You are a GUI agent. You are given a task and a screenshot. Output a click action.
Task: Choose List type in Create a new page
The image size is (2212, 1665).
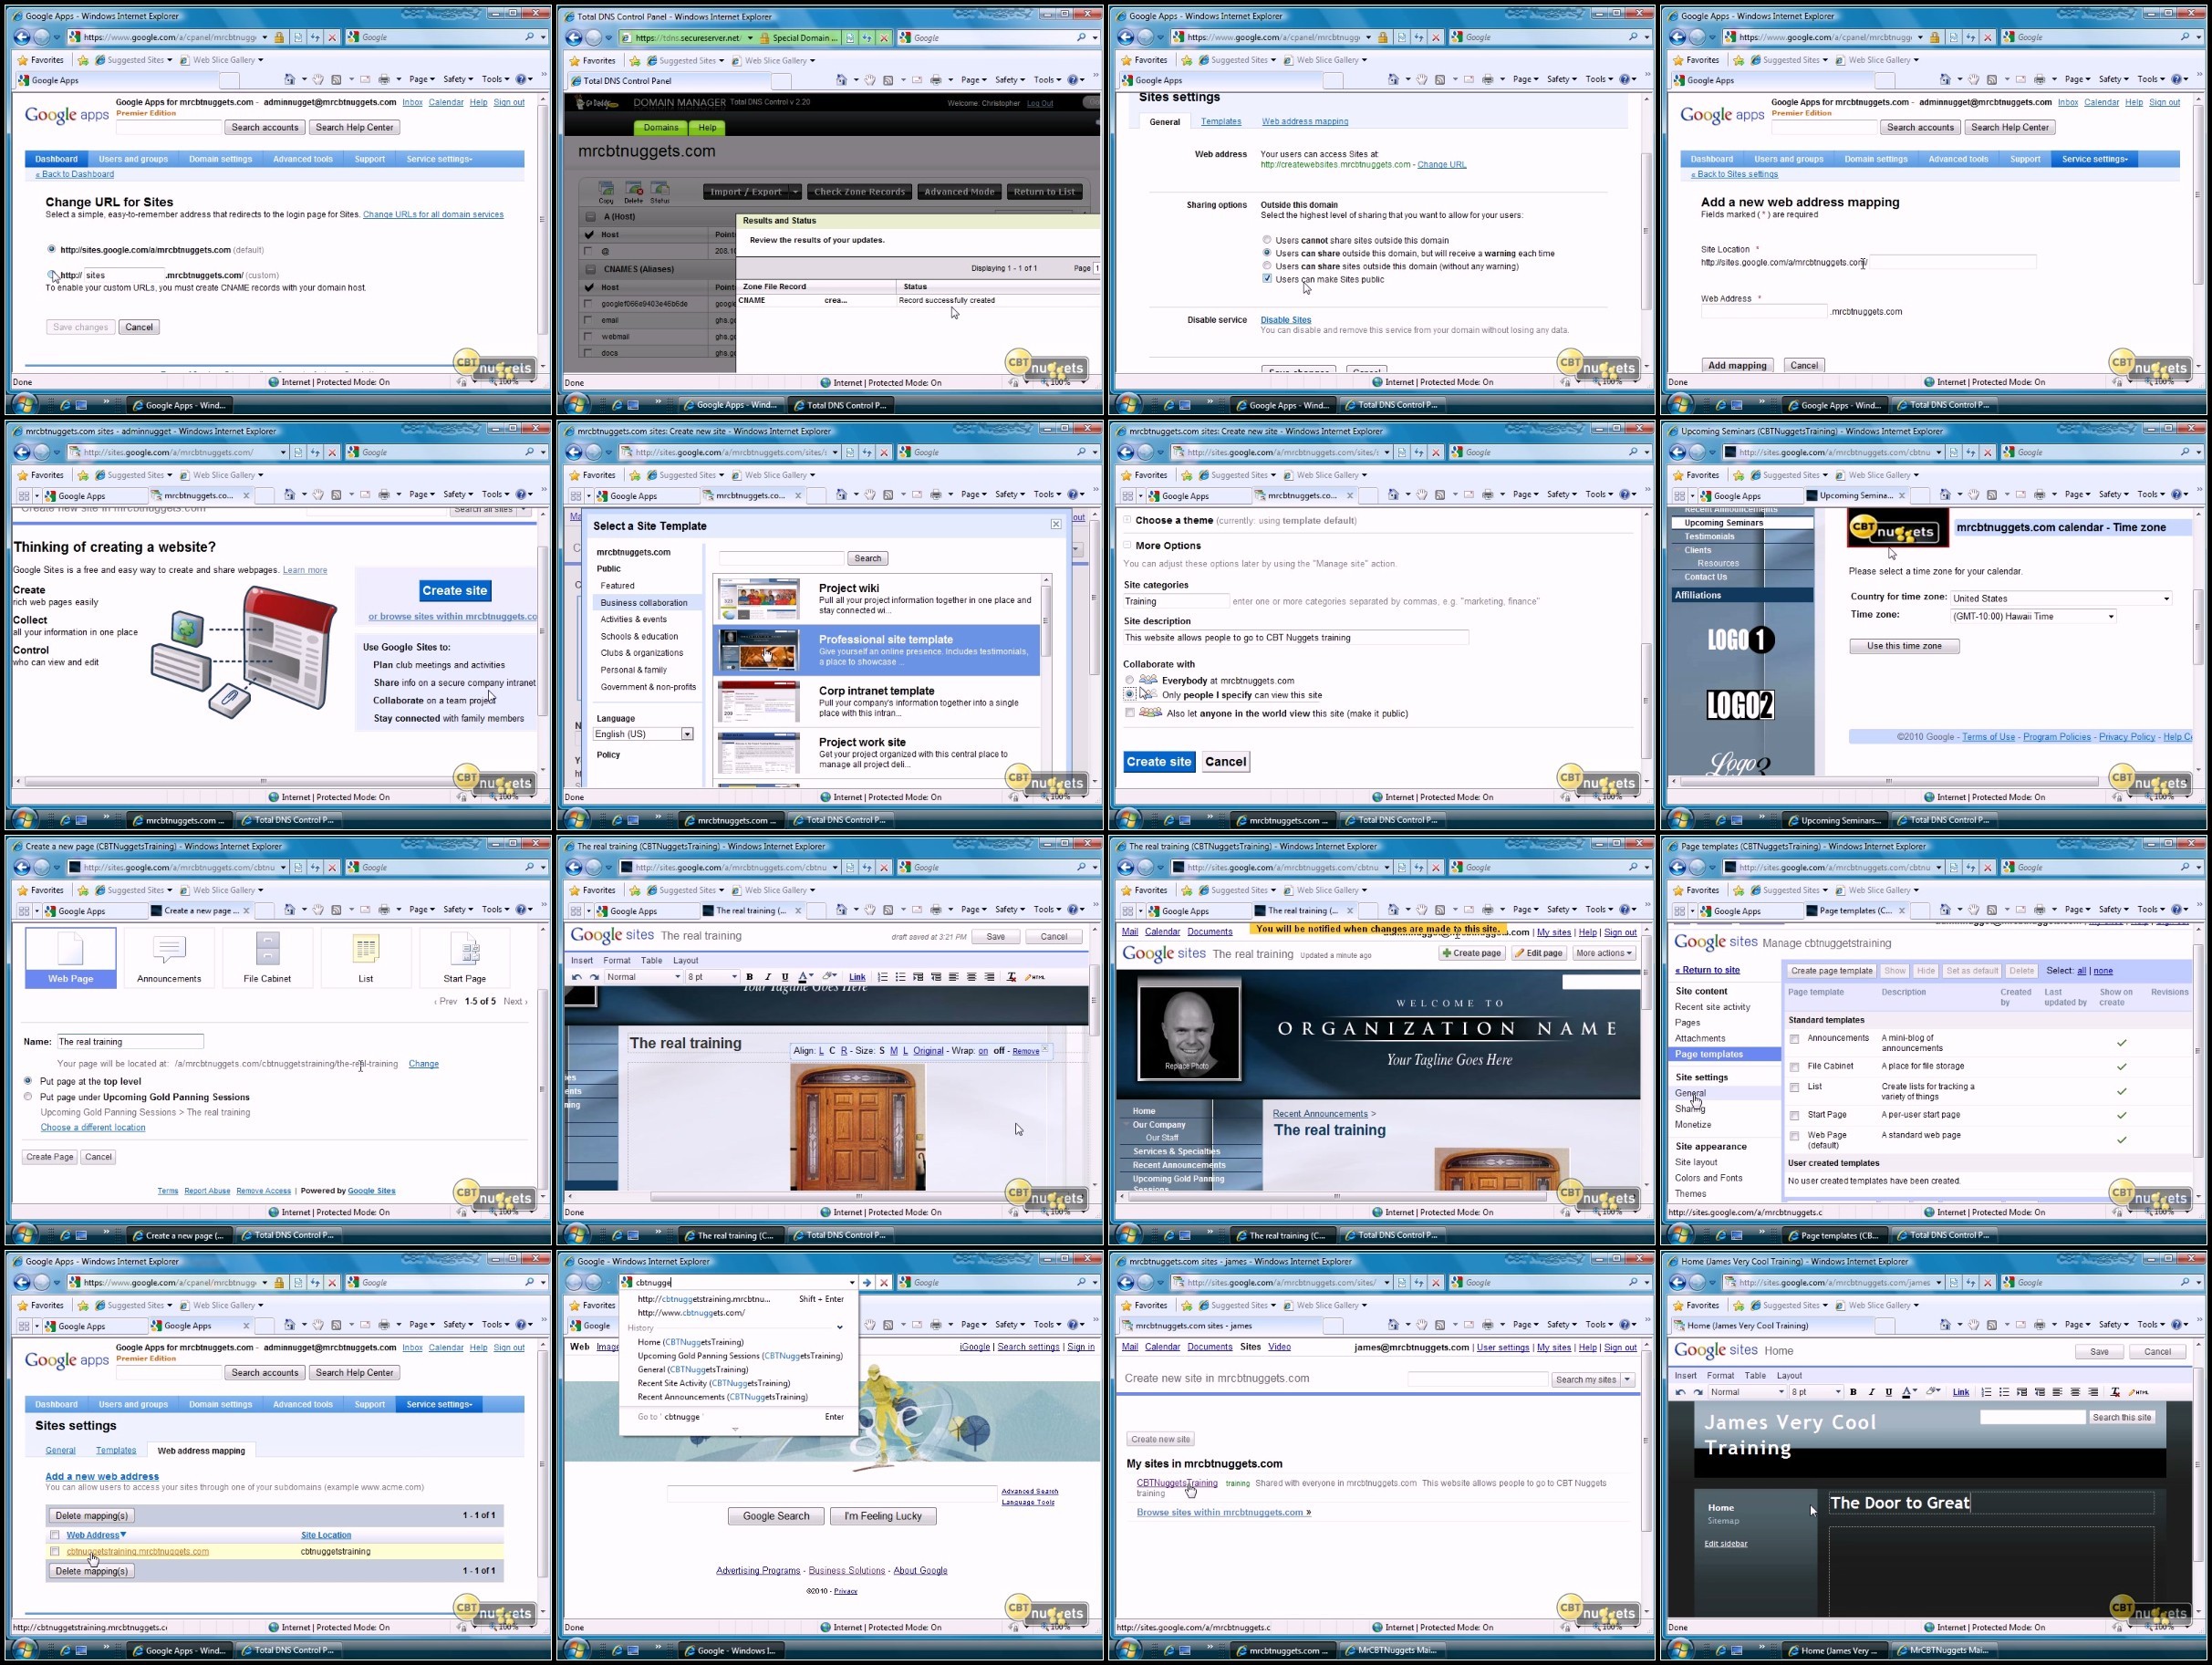[x=366, y=957]
